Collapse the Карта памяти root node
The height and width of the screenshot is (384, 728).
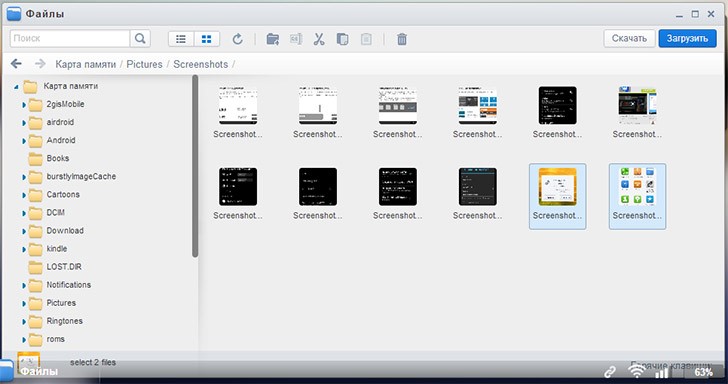pyautogui.click(x=16, y=86)
